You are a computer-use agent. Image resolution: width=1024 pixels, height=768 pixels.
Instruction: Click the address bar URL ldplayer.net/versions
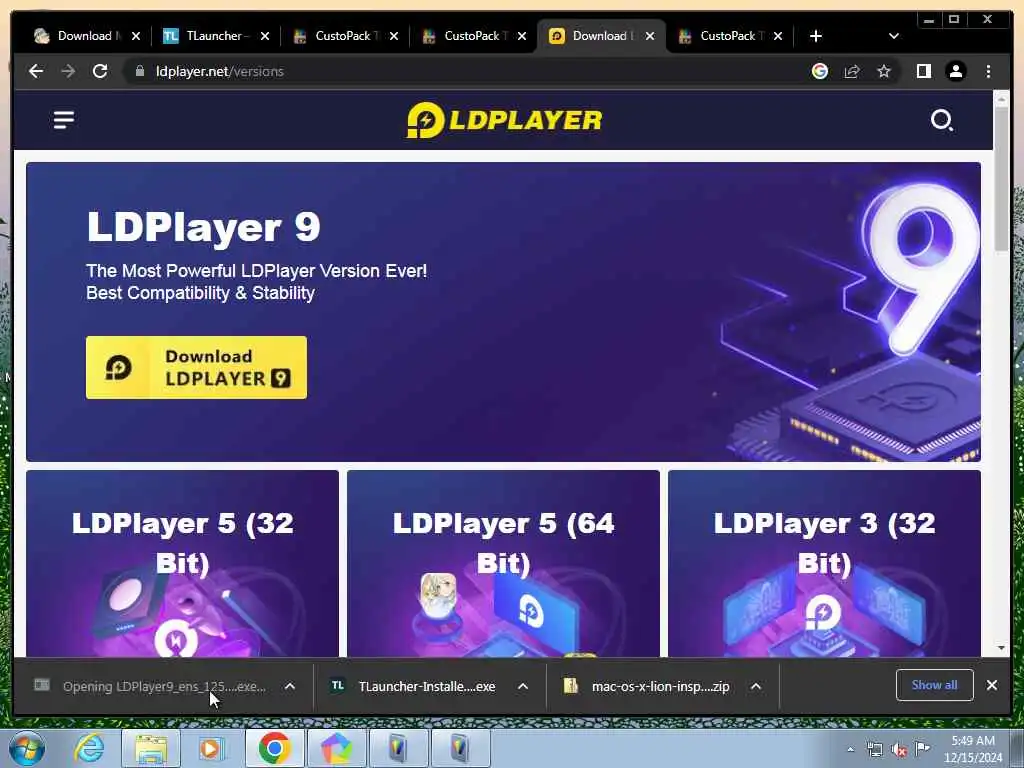tap(219, 71)
